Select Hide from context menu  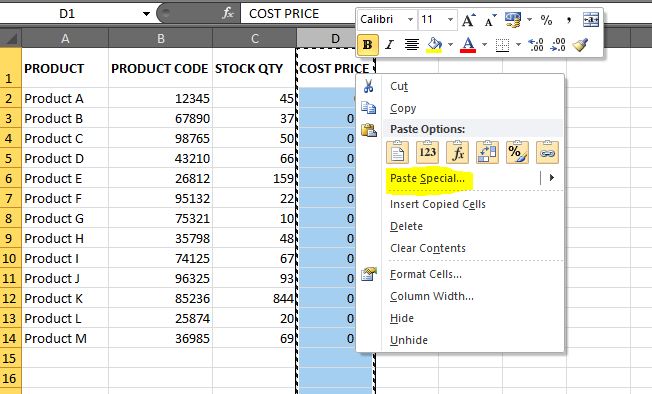coord(460,318)
